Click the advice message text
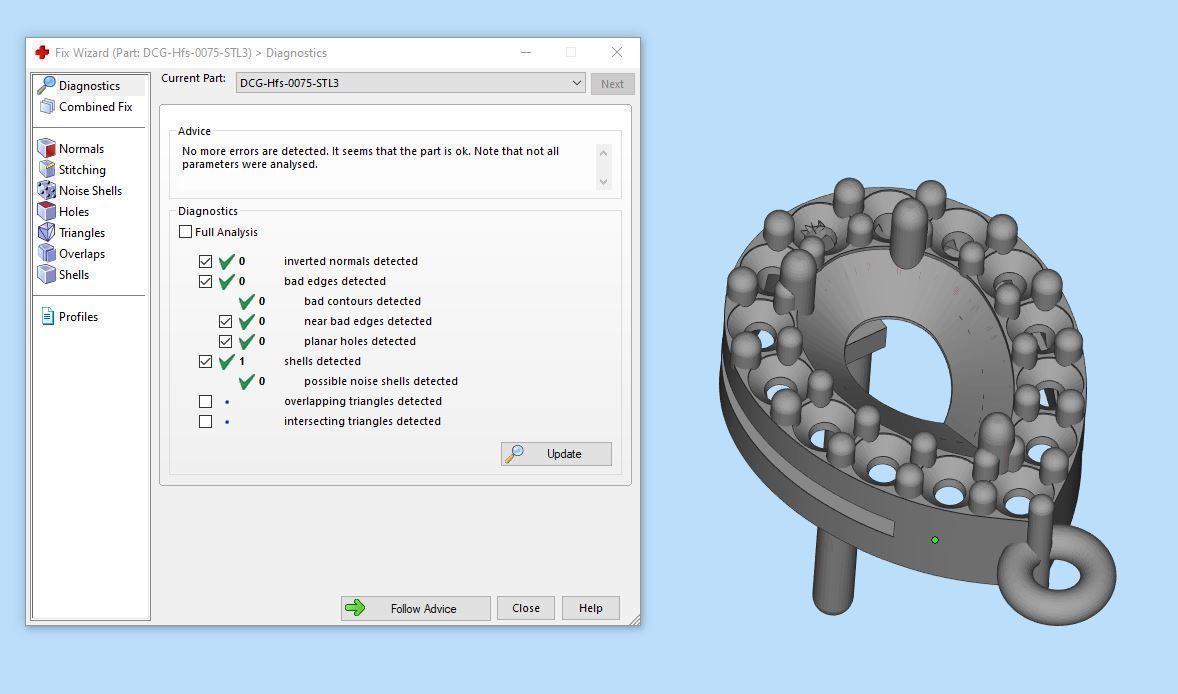Screen dimensions: 1178x694 coord(370,158)
